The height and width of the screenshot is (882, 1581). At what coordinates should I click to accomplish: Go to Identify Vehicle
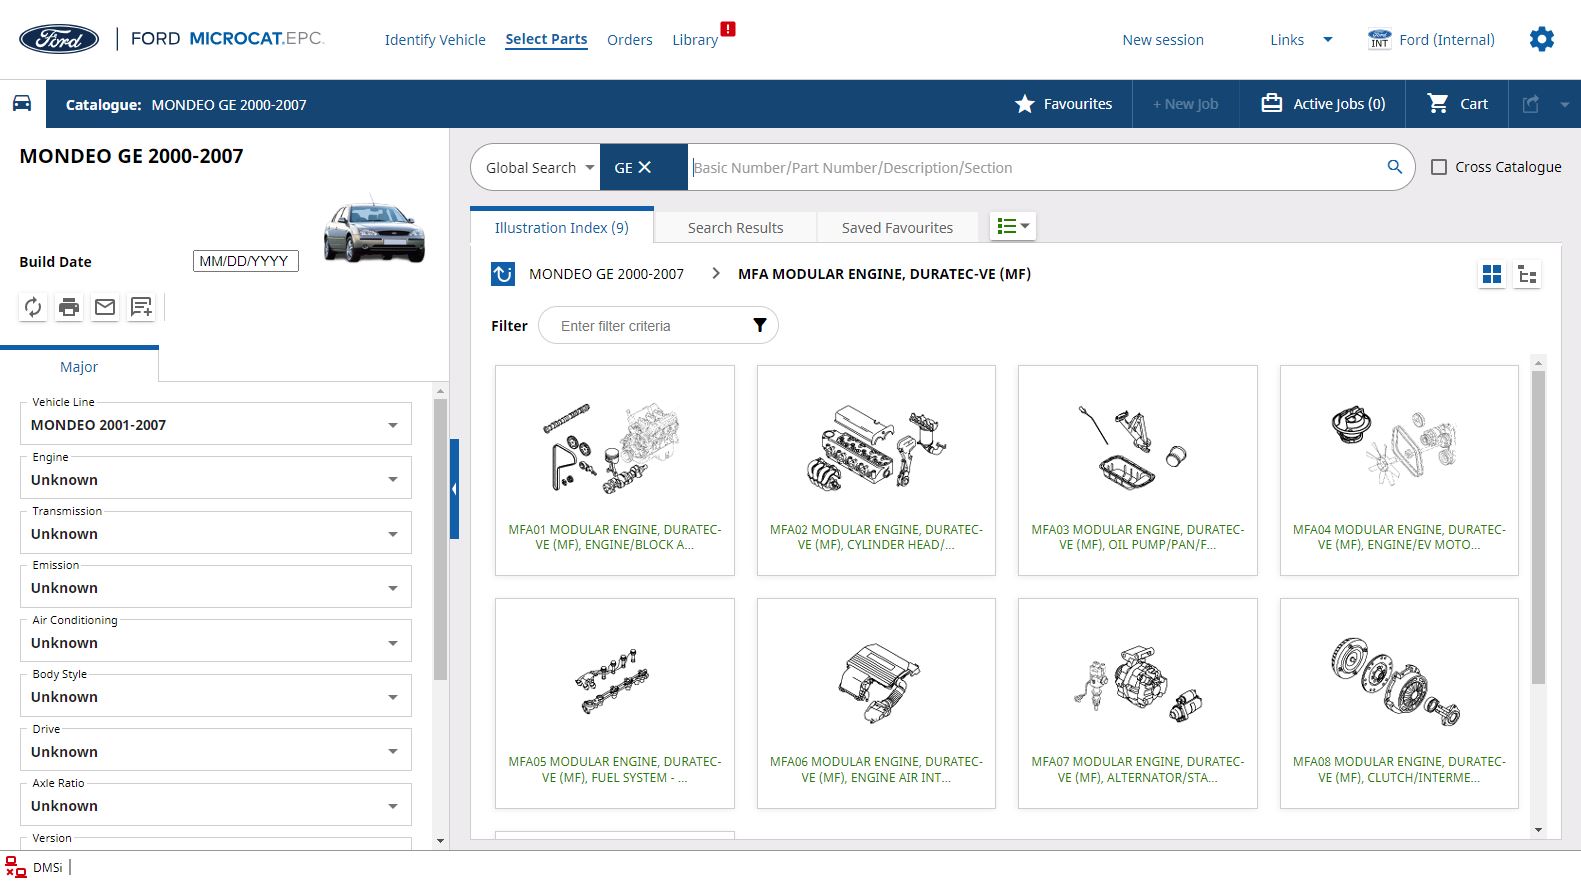pyautogui.click(x=435, y=40)
